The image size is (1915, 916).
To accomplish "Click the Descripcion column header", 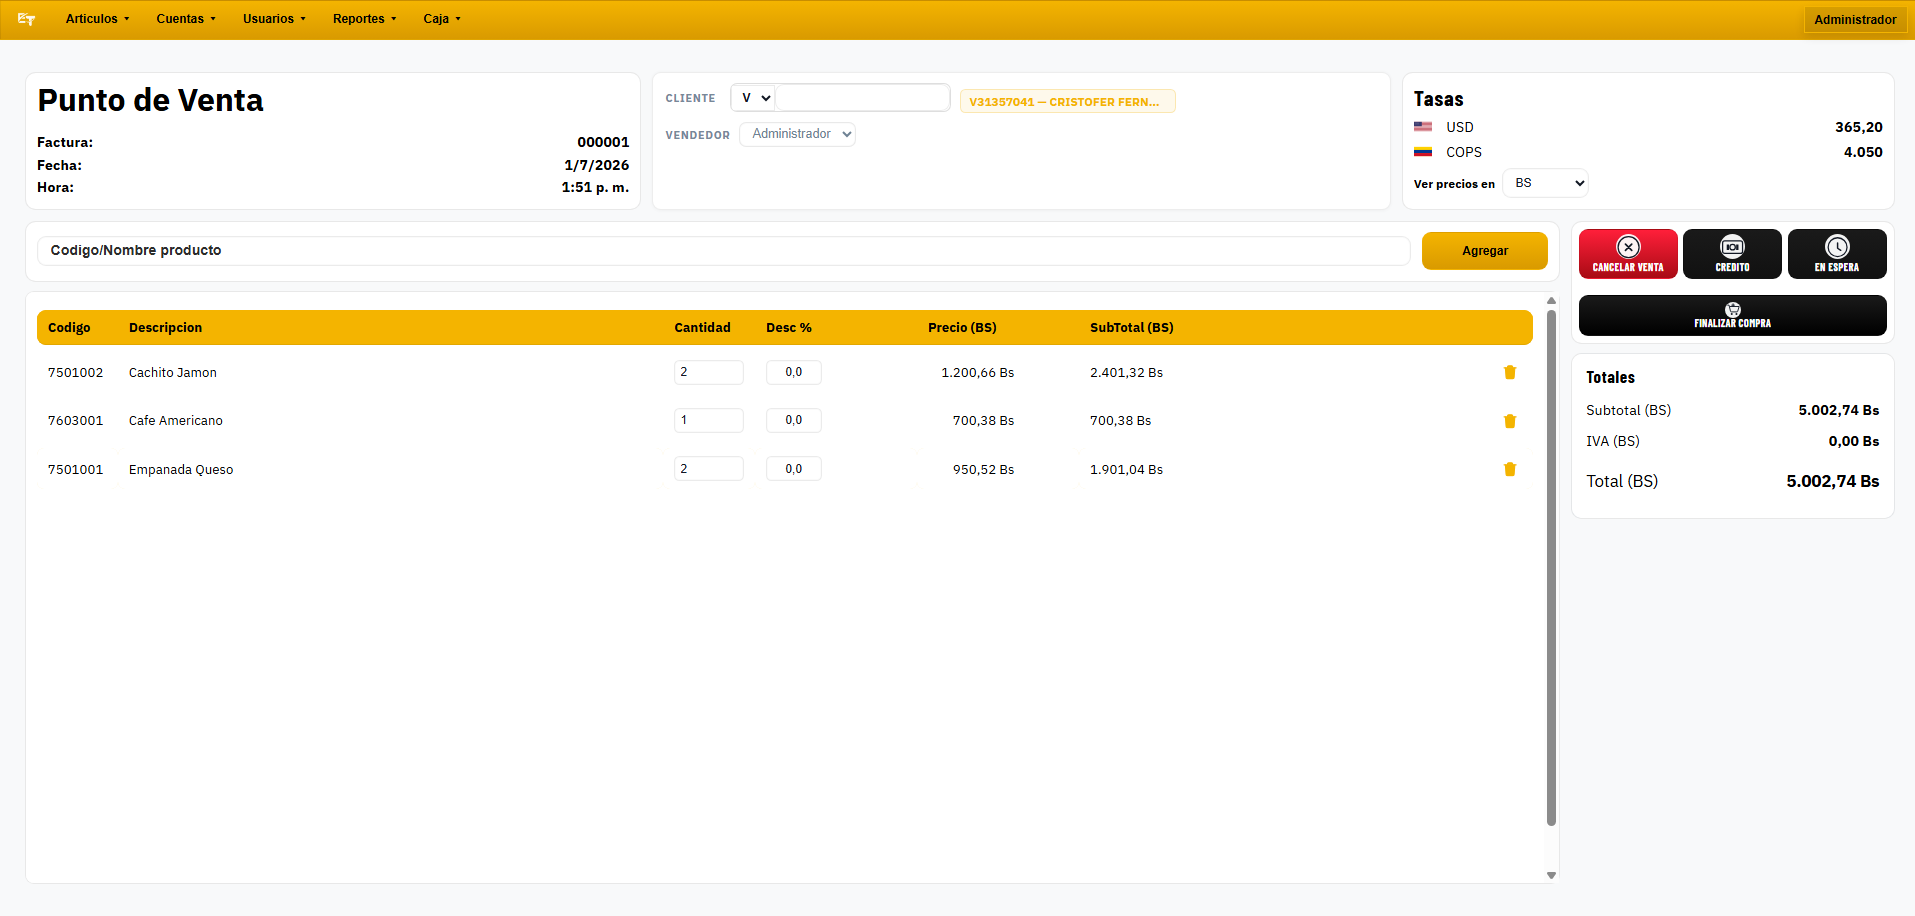I will (x=165, y=328).
